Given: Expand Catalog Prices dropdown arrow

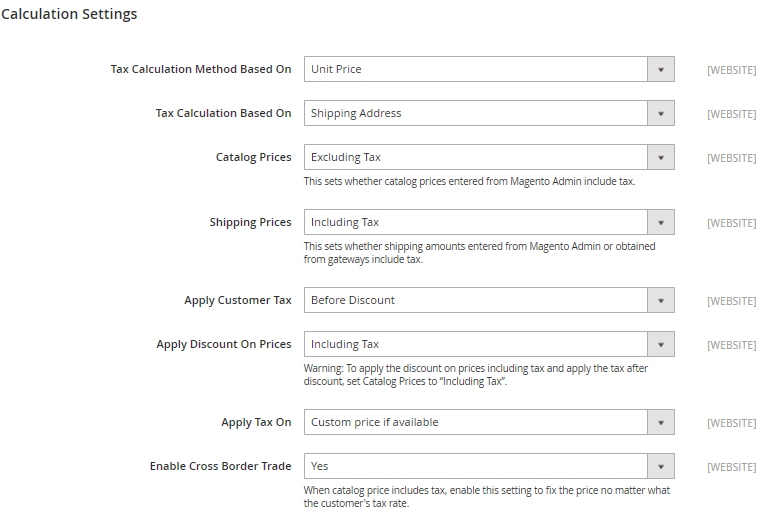Looking at the screenshot, I should click(661, 157).
